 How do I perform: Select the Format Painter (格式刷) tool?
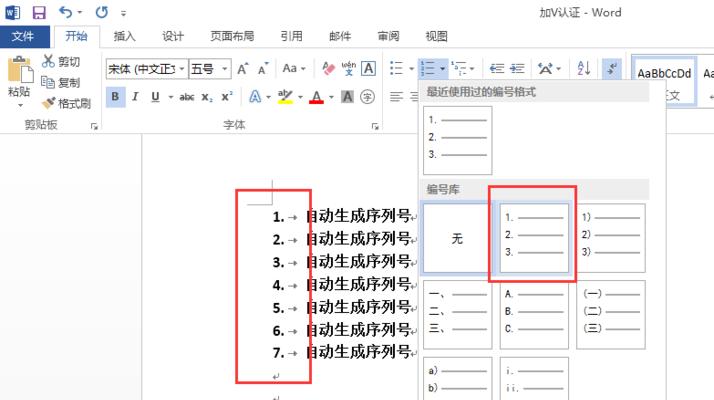coord(49,103)
